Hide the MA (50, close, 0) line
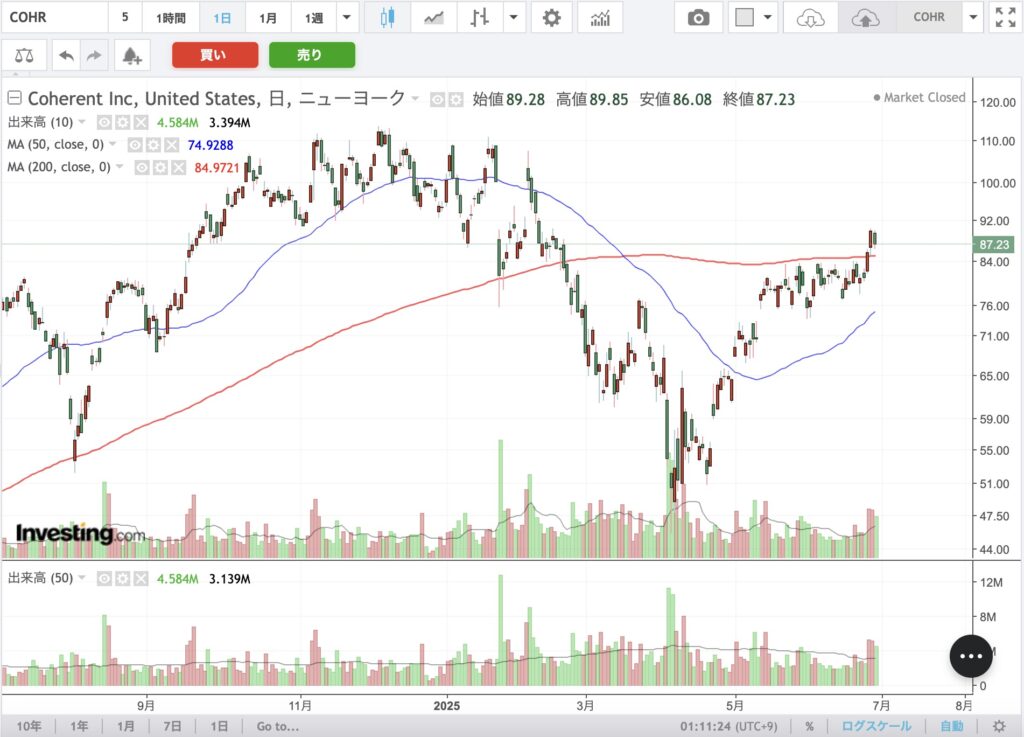 [135, 145]
